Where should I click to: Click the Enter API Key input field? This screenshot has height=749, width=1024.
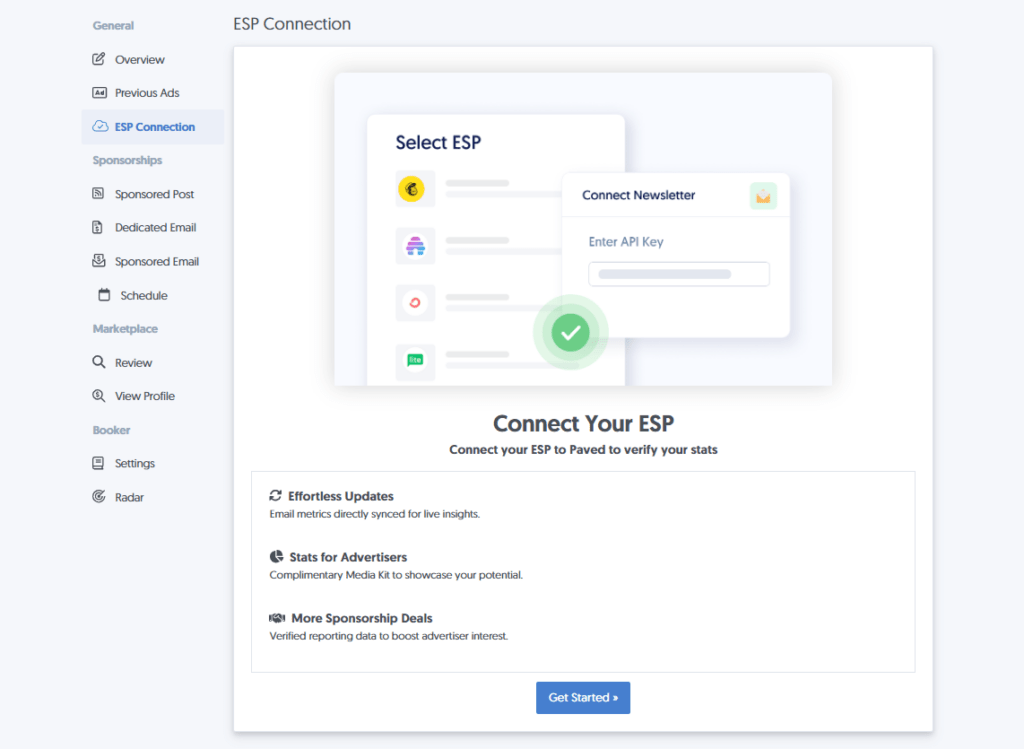pyautogui.click(x=678, y=273)
